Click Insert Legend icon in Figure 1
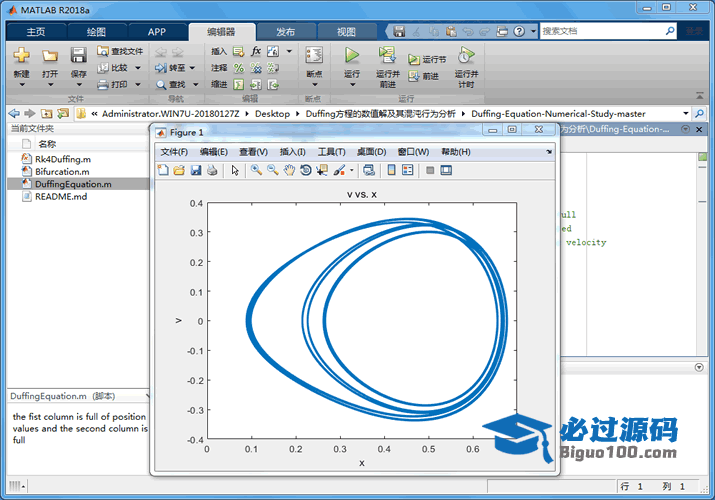 [x=408, y=170]
